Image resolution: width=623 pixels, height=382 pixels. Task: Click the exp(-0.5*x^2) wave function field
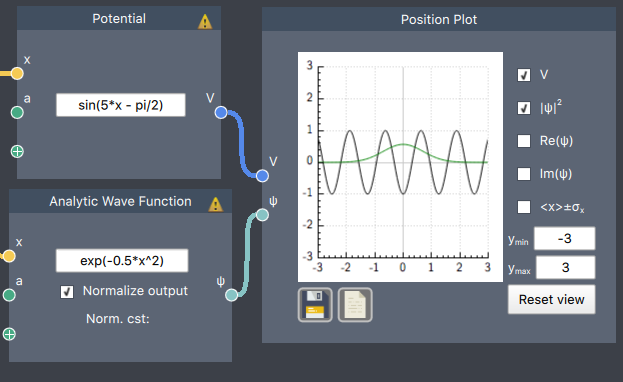(122, 261)
